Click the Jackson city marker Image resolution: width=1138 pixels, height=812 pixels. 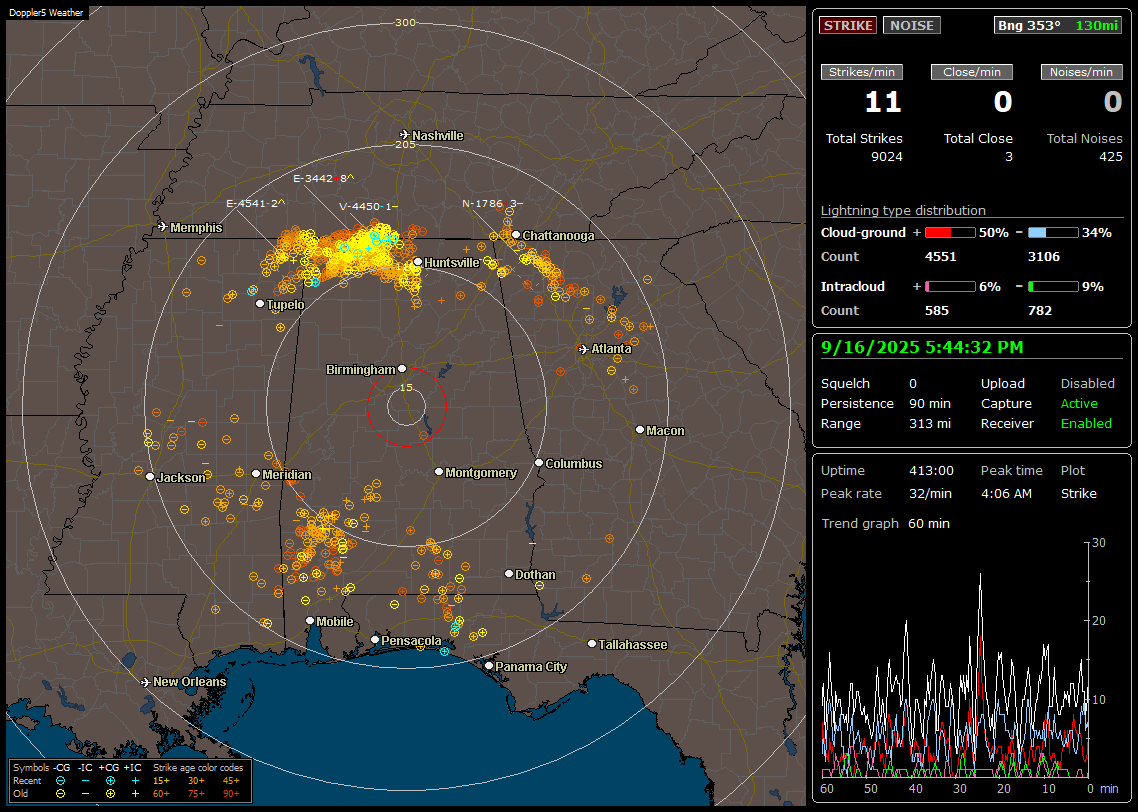150,477
